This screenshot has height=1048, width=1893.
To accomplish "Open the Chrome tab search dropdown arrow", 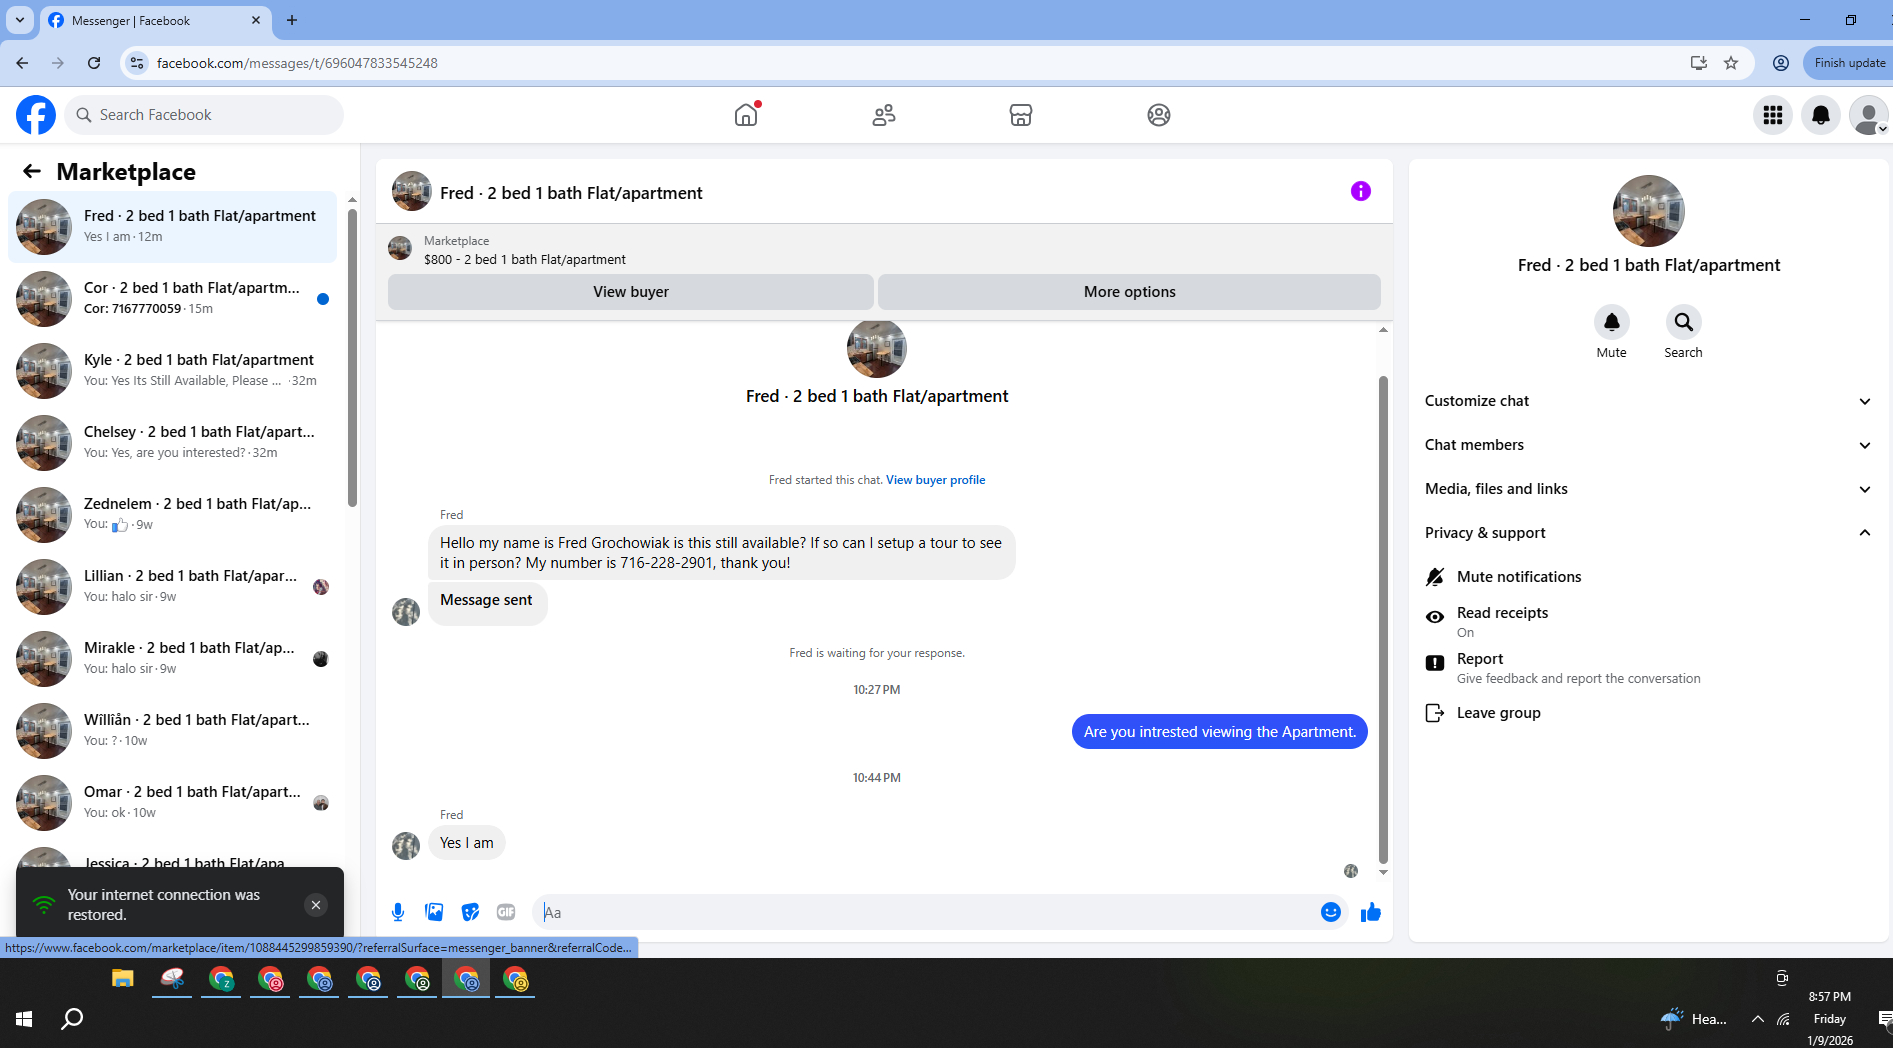I will point(19,20).
